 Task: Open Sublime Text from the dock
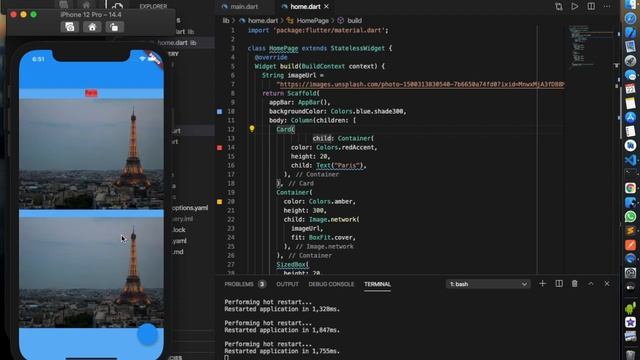(631, 231)
